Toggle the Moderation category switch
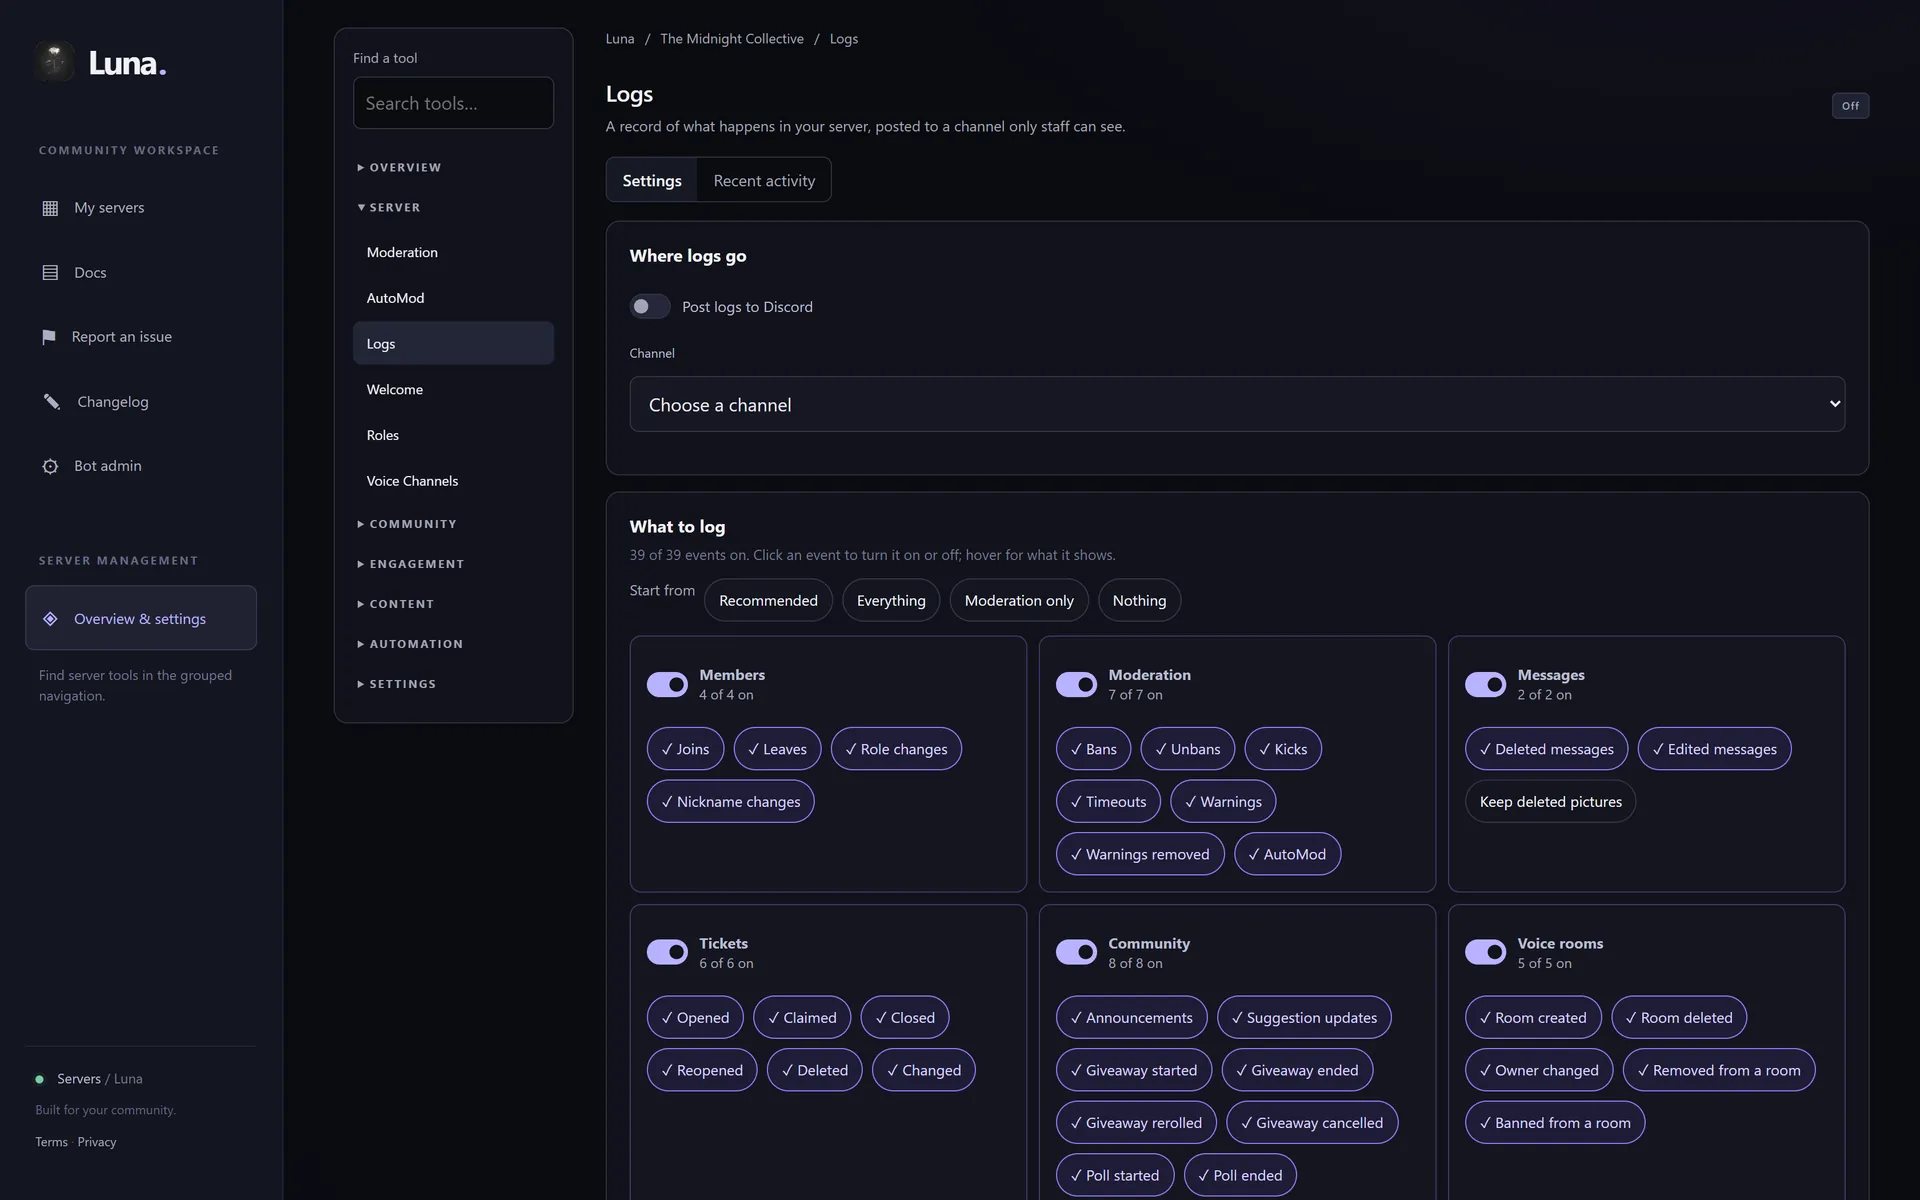 click(x=1076, y=684)
